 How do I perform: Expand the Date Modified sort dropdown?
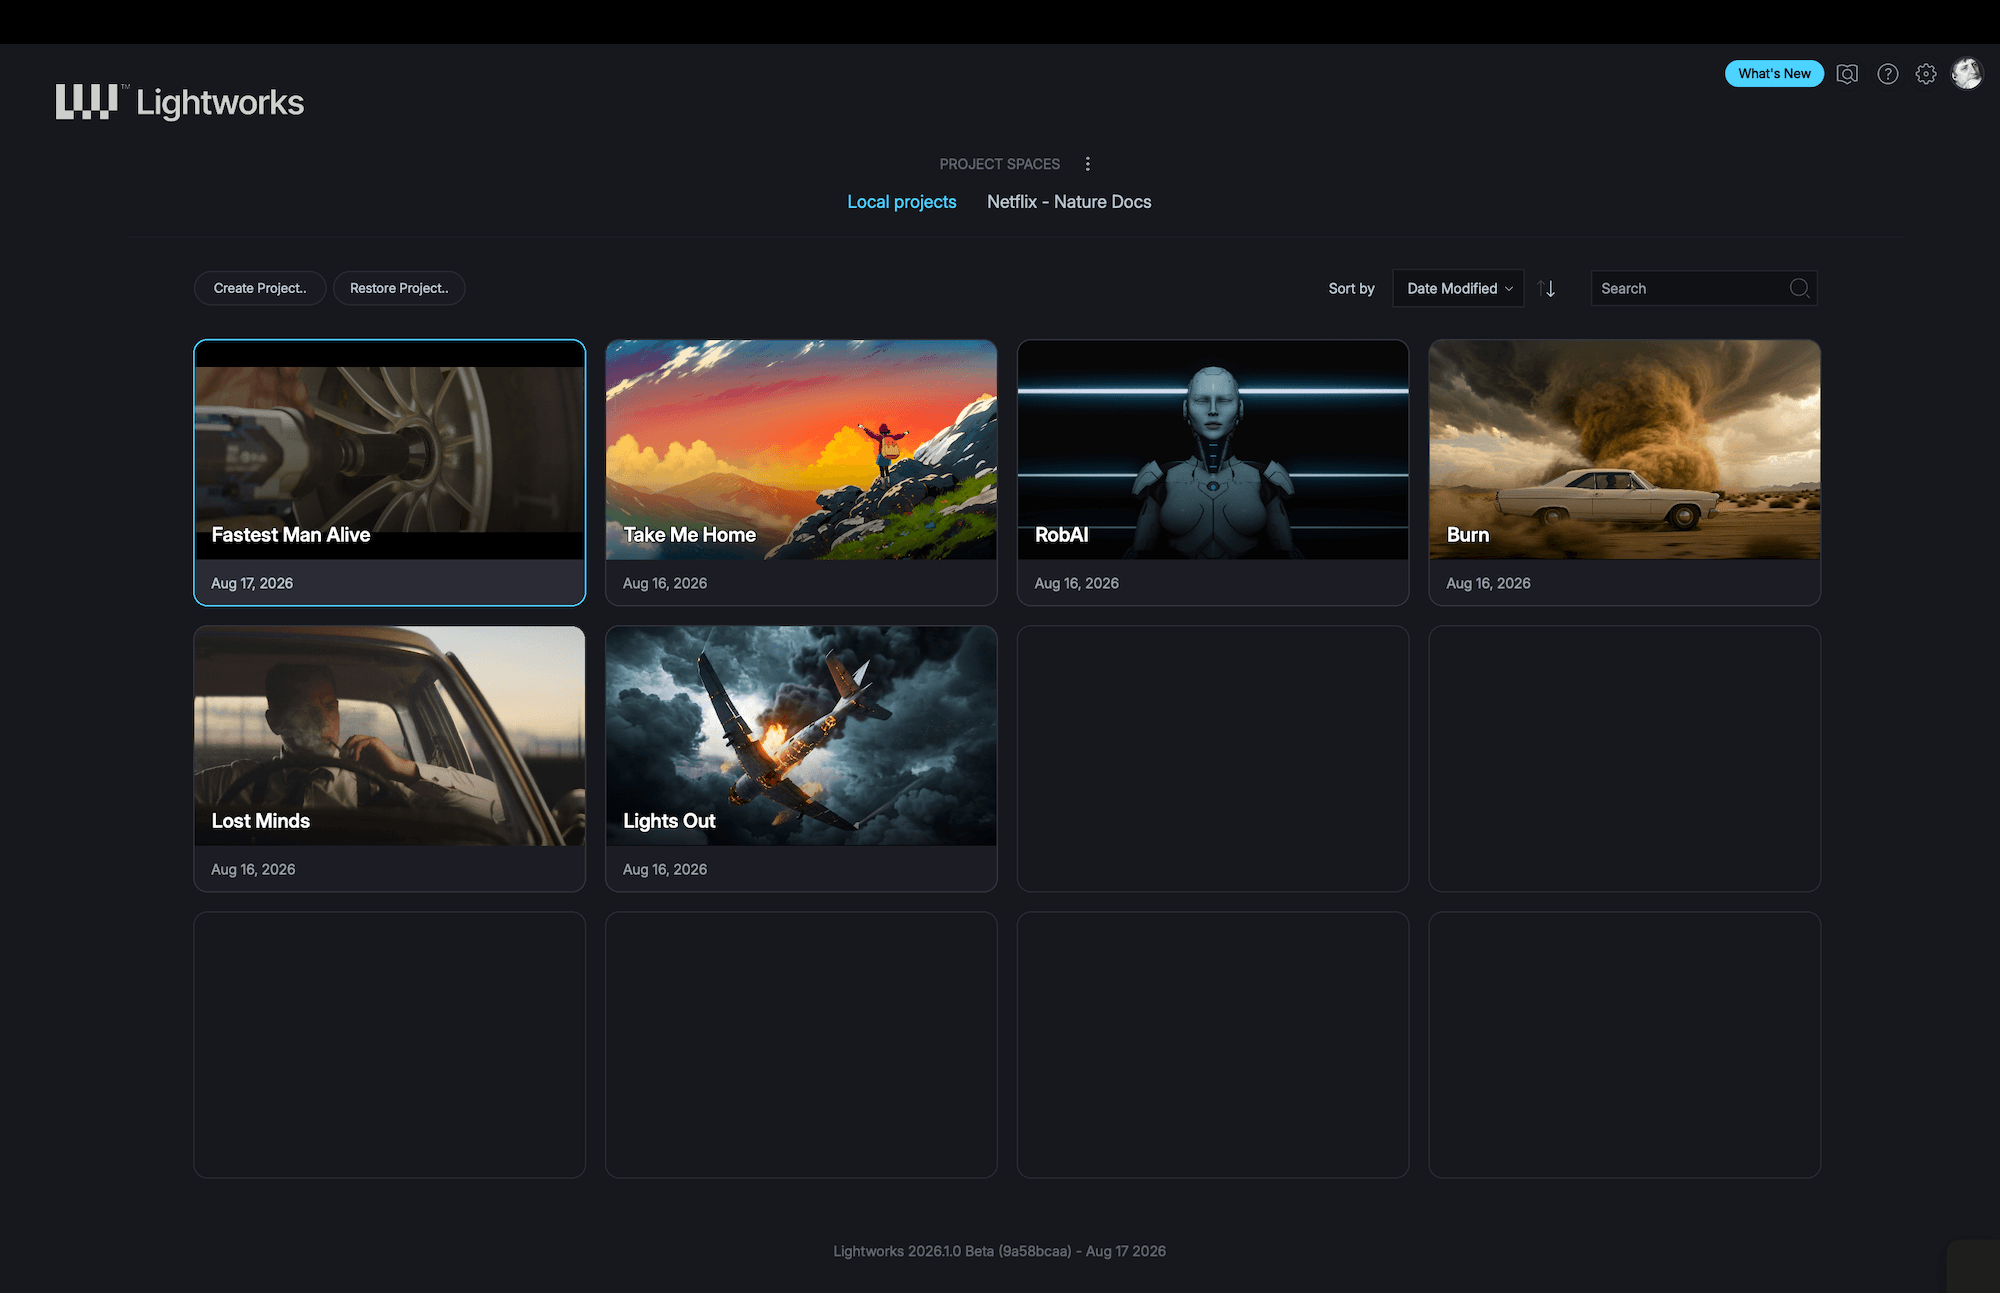coord(1458,288)
